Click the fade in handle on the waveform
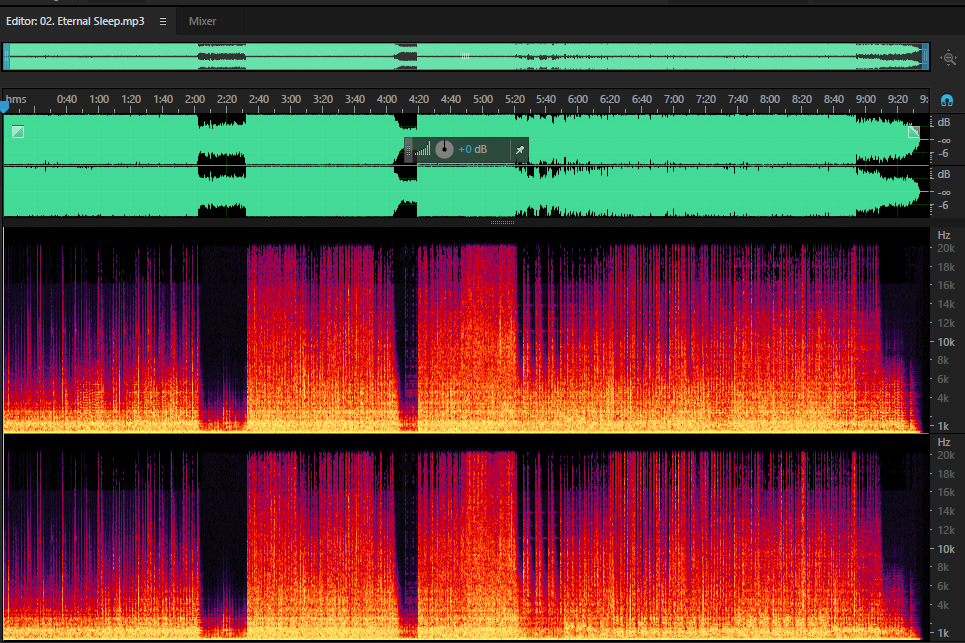The height and width of the screenshot is (643, 965). [x=18, y=132]
